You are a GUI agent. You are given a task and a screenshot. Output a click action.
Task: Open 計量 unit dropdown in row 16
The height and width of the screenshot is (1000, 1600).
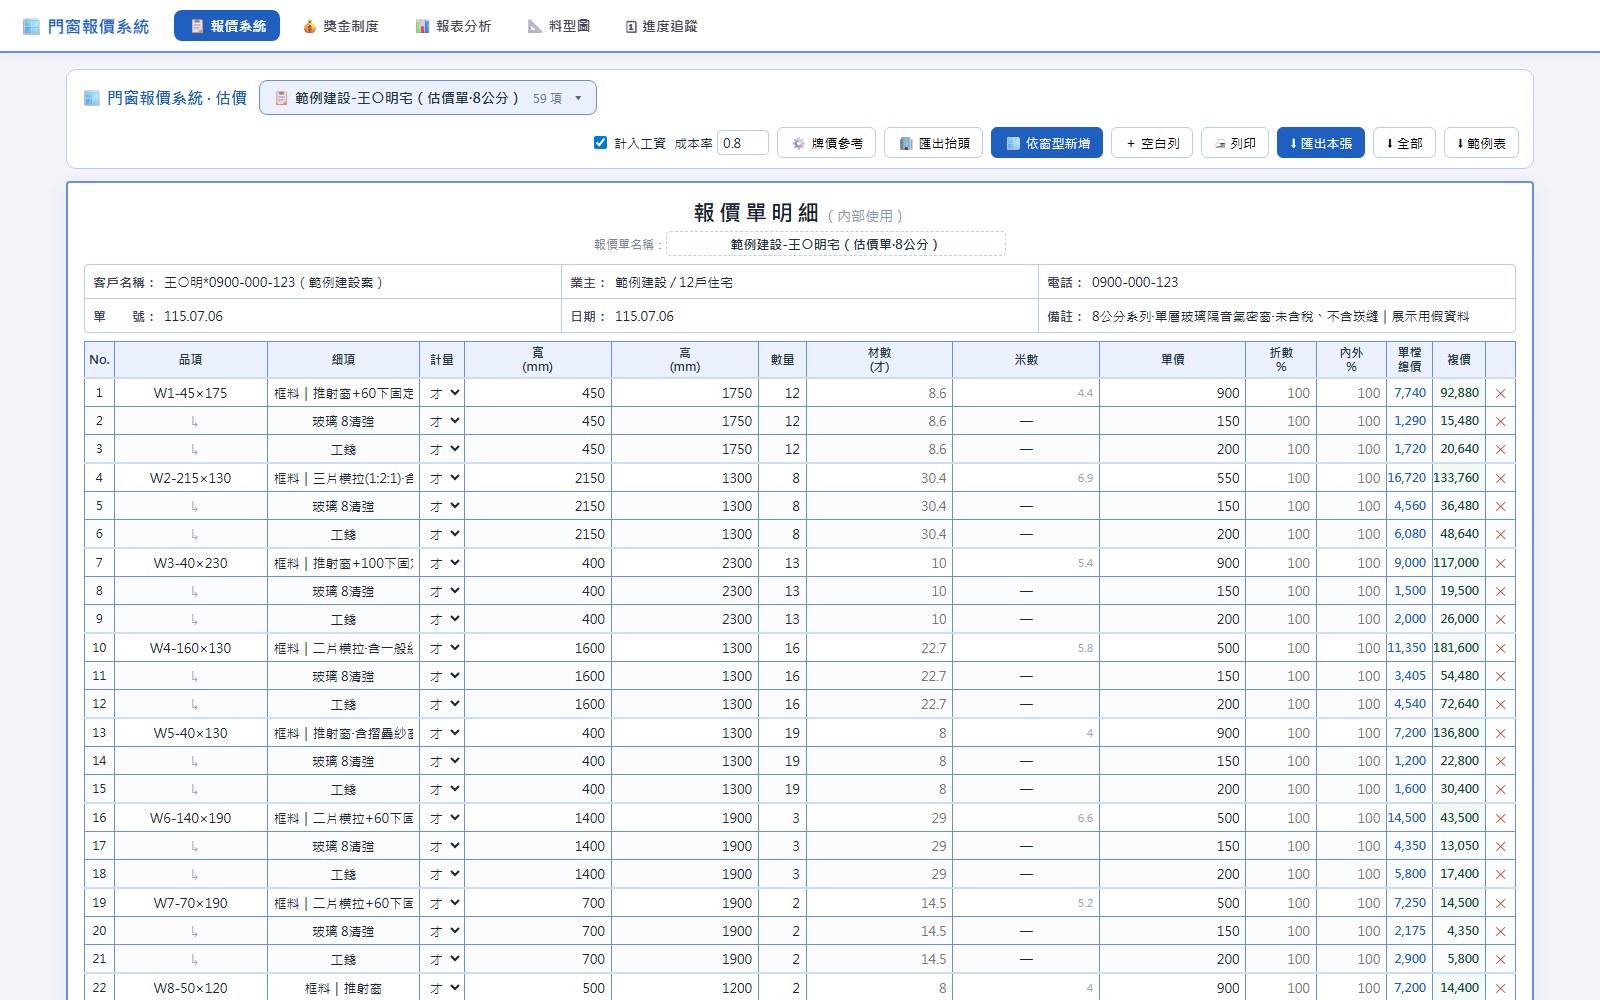coord(443,818)
